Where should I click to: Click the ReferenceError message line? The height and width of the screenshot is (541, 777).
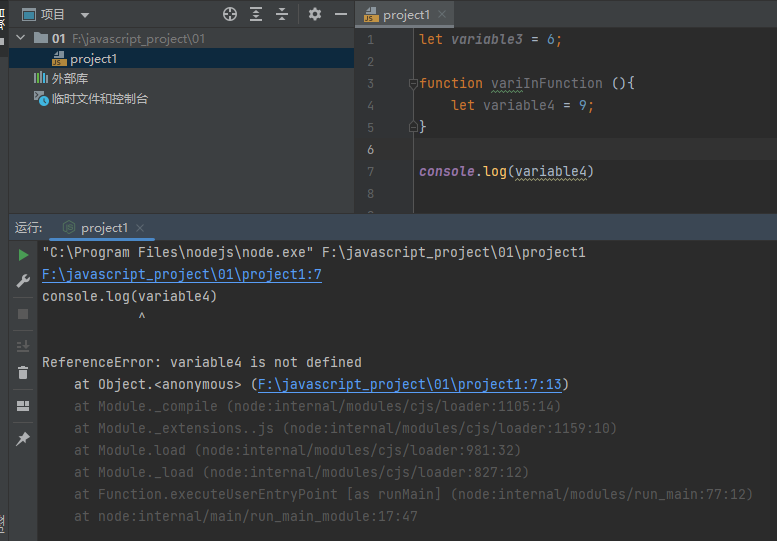click(202, 362)
